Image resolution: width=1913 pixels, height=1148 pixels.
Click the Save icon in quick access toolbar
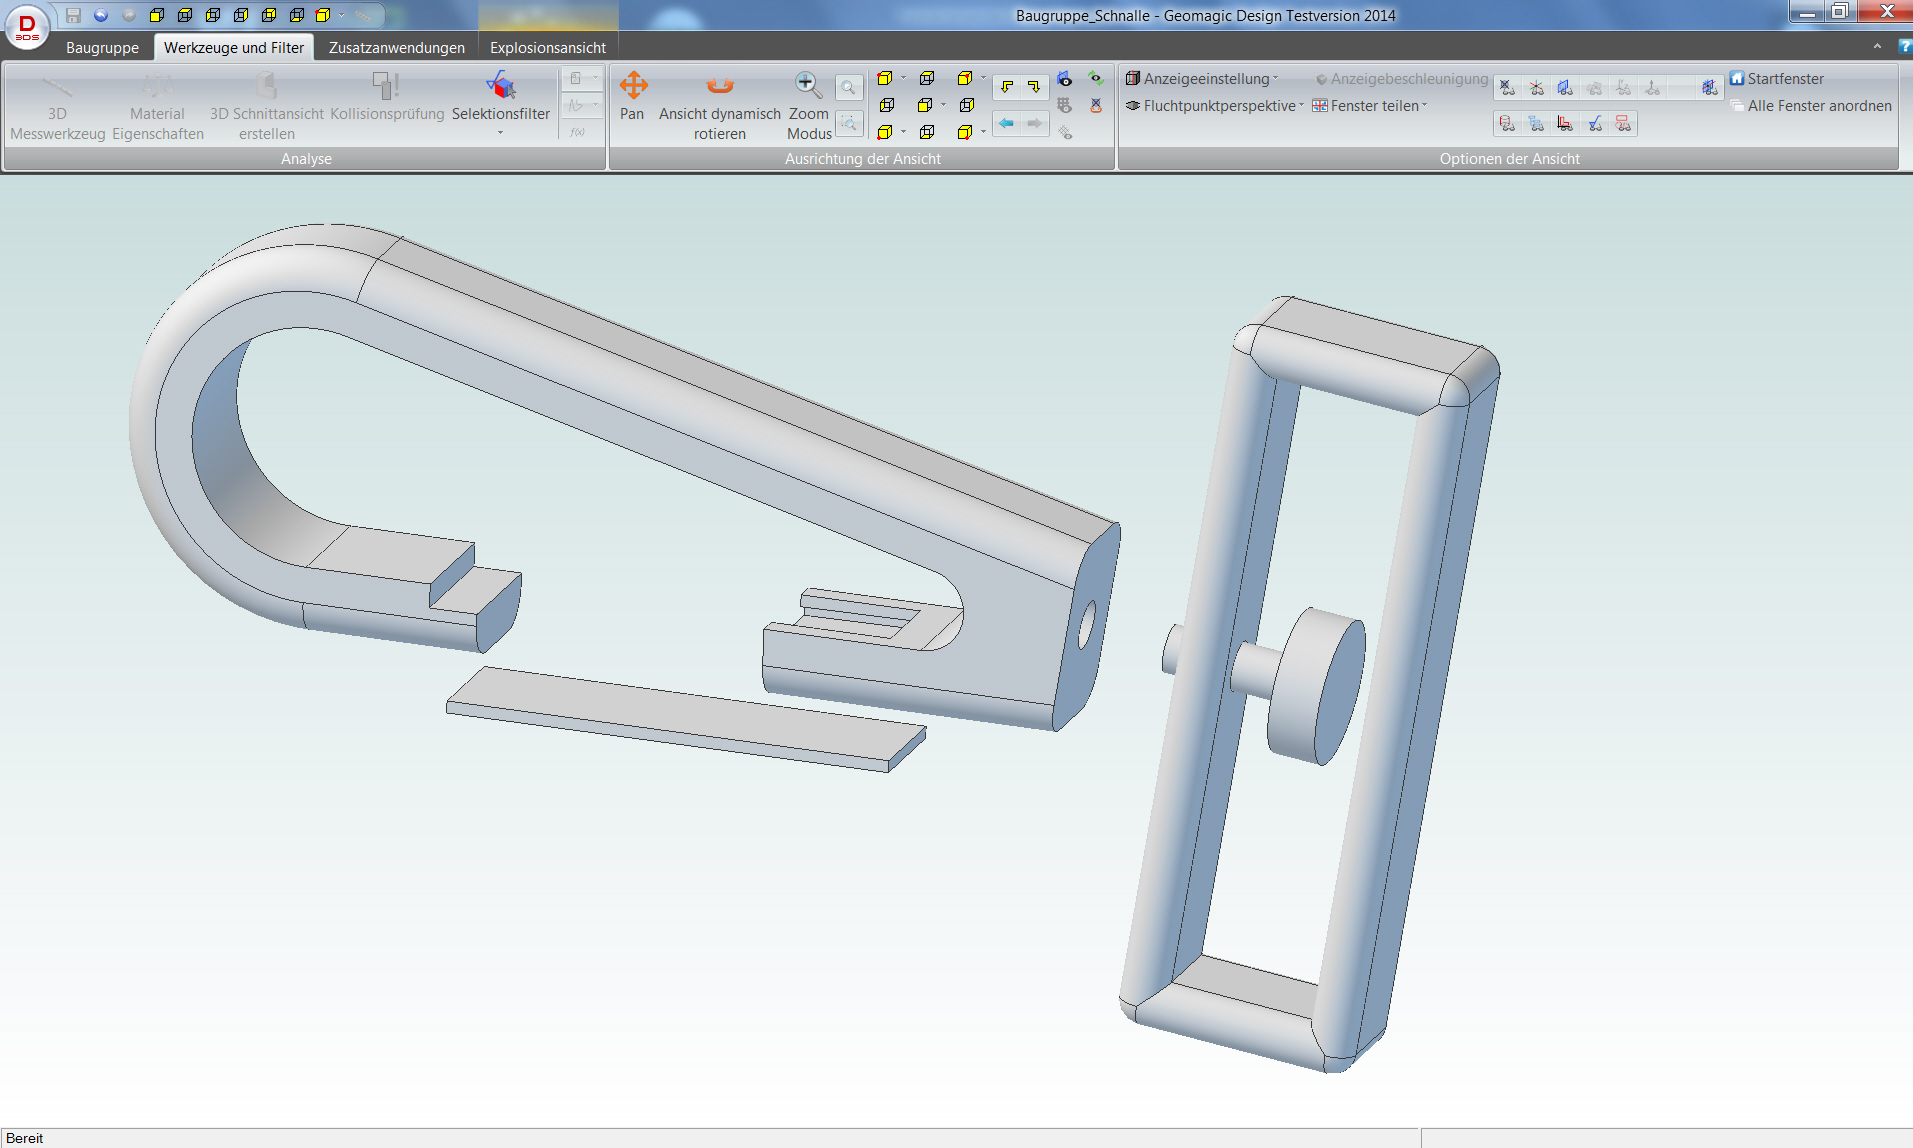[x=73, y=15]
